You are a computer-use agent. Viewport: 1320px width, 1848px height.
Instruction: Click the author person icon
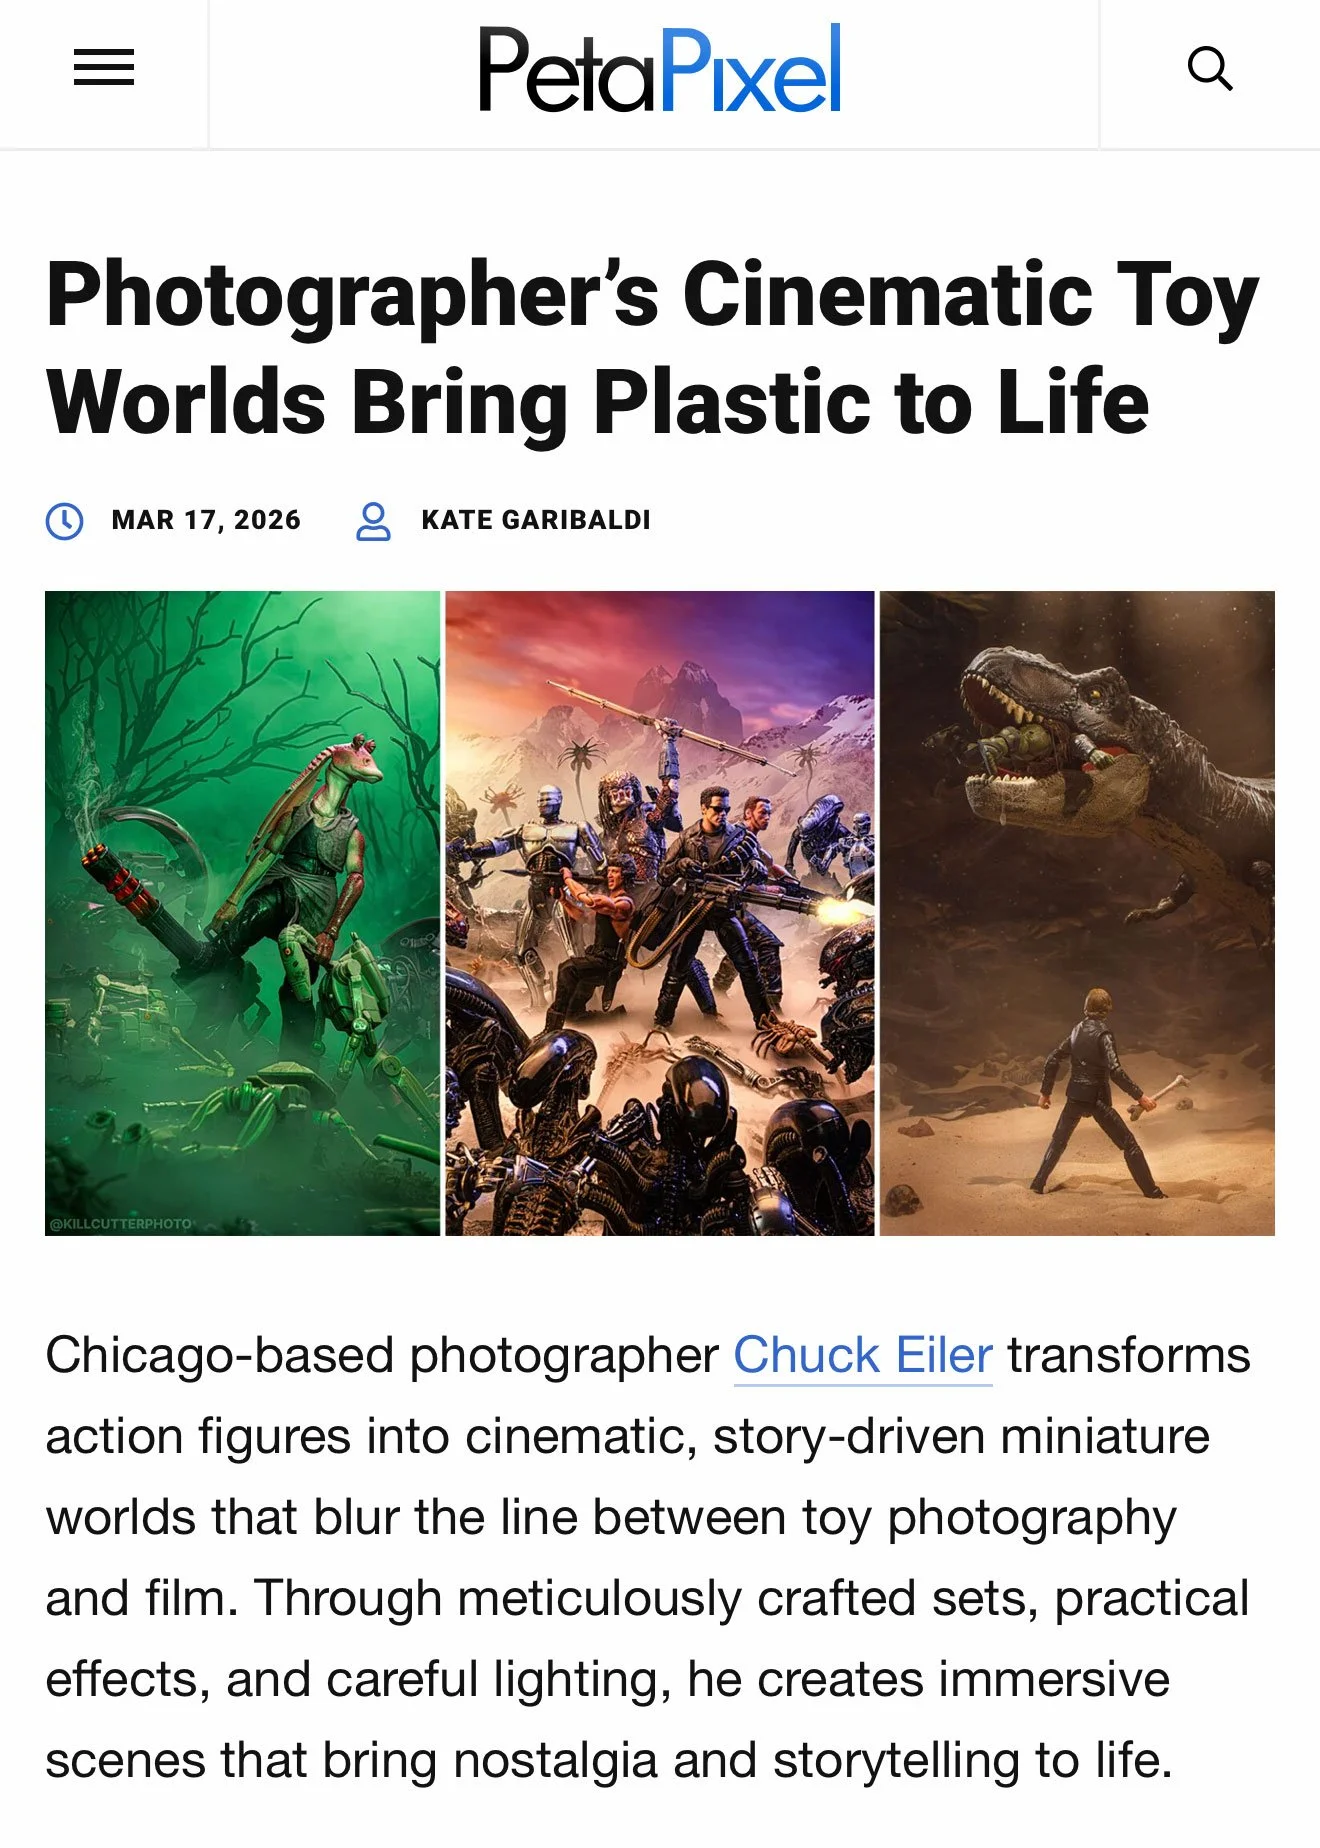click(373, 521)
